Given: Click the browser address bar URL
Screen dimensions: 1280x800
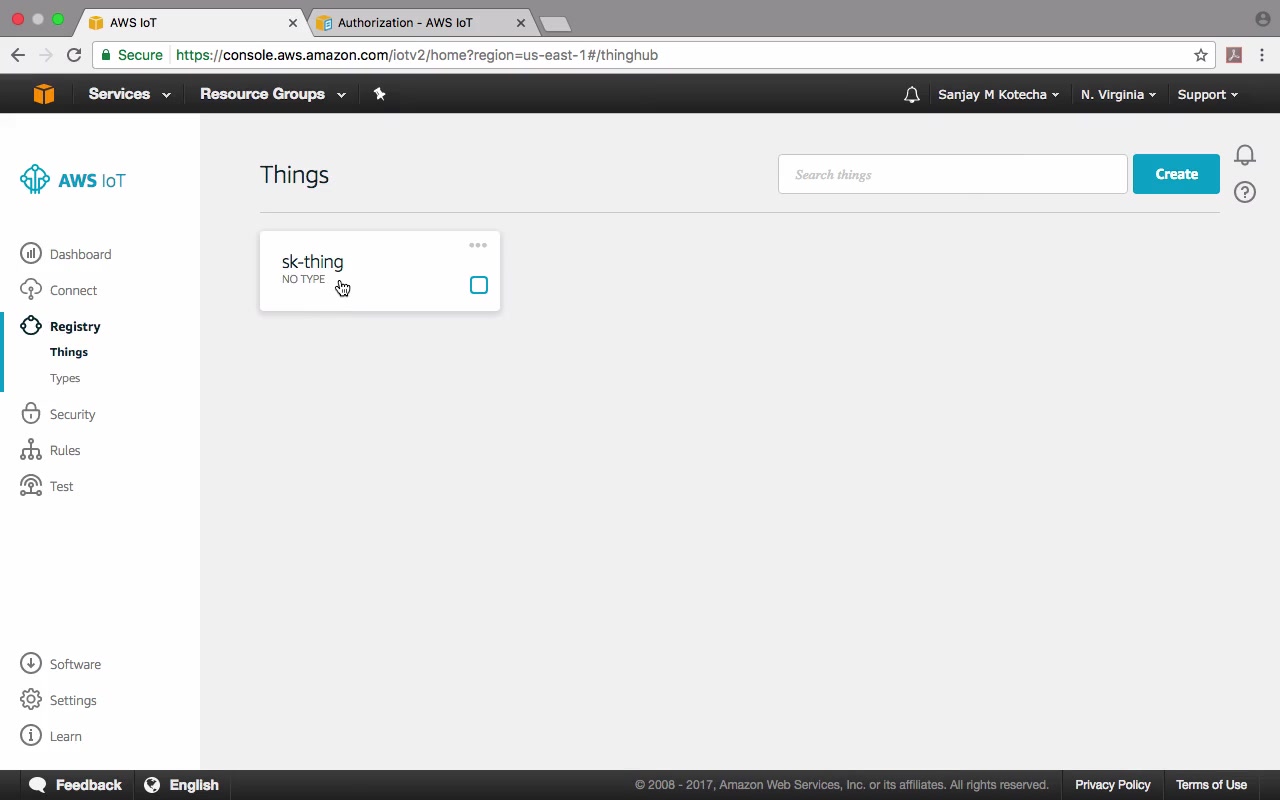Looking at the screenshot, I should coord(417,55).
